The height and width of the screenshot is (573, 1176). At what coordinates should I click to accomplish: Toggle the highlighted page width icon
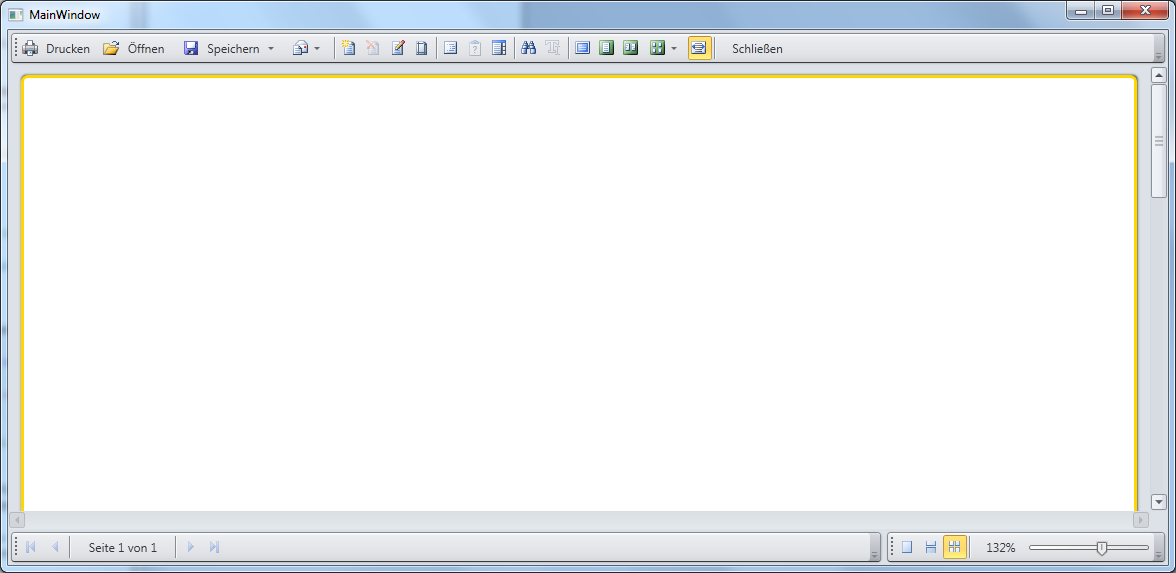(700, 49)
